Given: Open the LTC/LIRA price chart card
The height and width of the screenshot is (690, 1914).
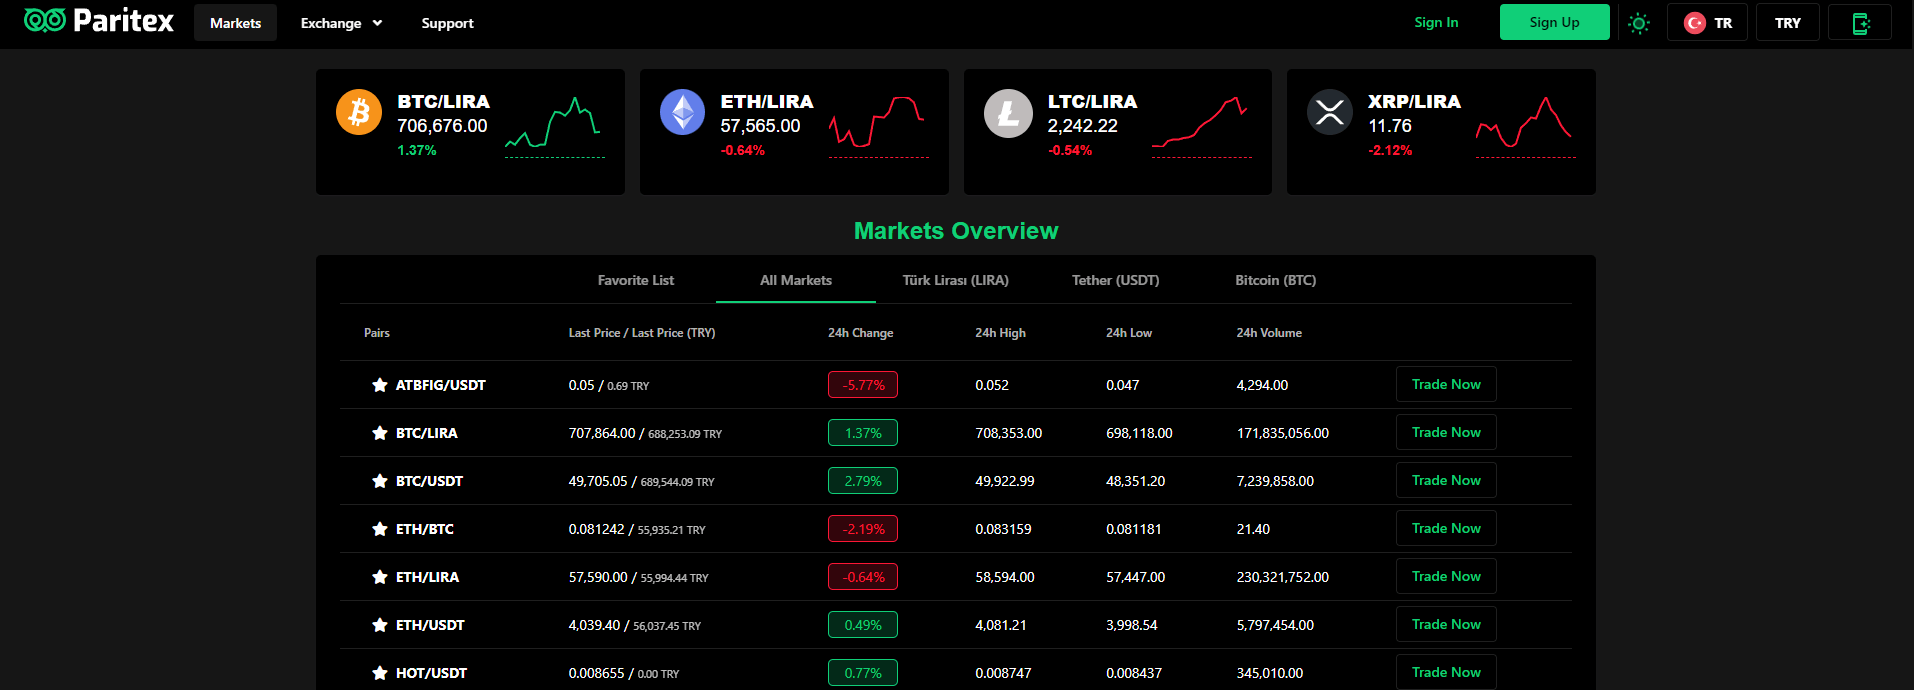Looking at the screenshot, I should [x=1118, y=132].
